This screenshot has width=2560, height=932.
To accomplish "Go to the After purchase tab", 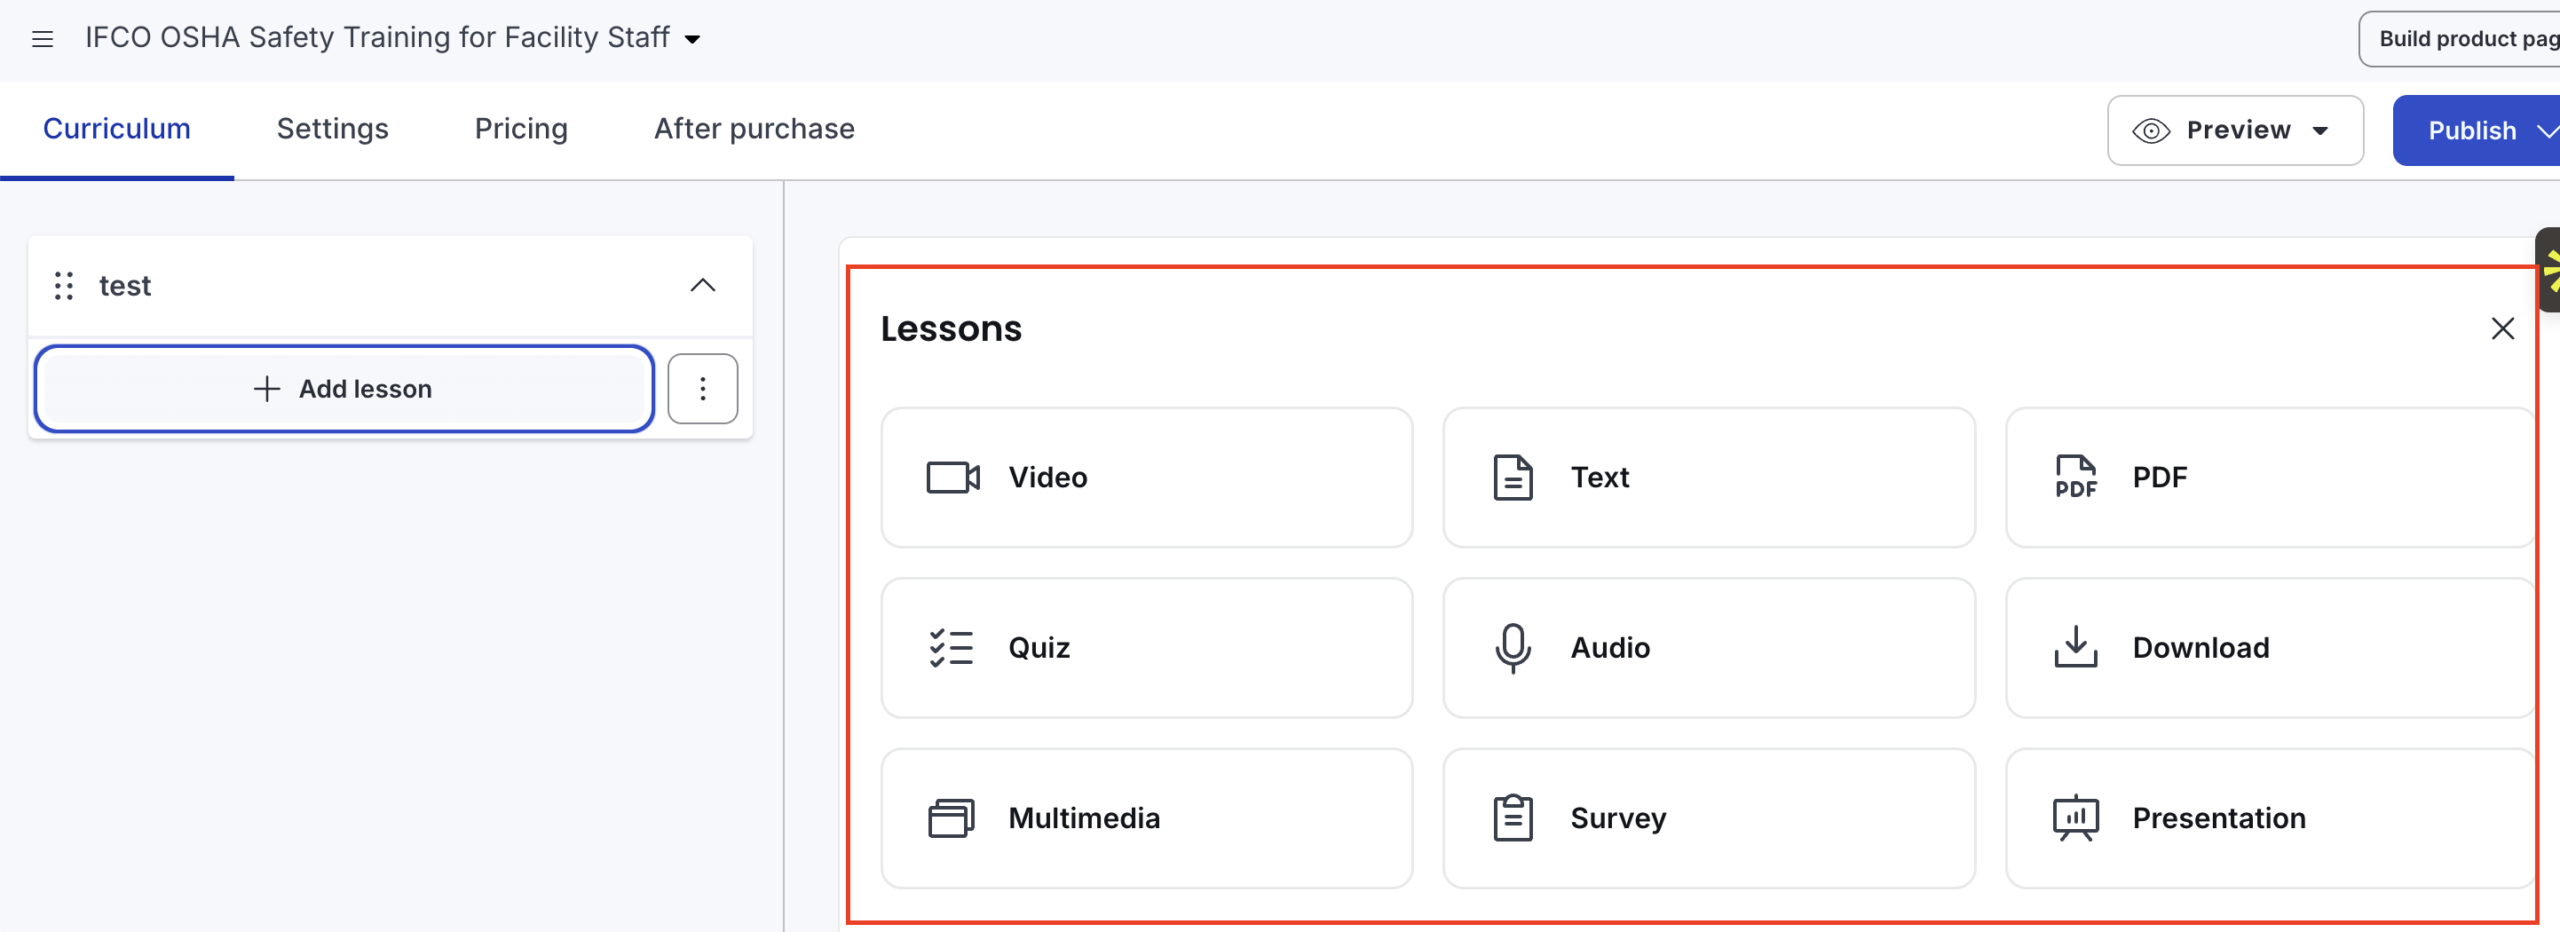I will pyautogui.click(x=754, y=129).
